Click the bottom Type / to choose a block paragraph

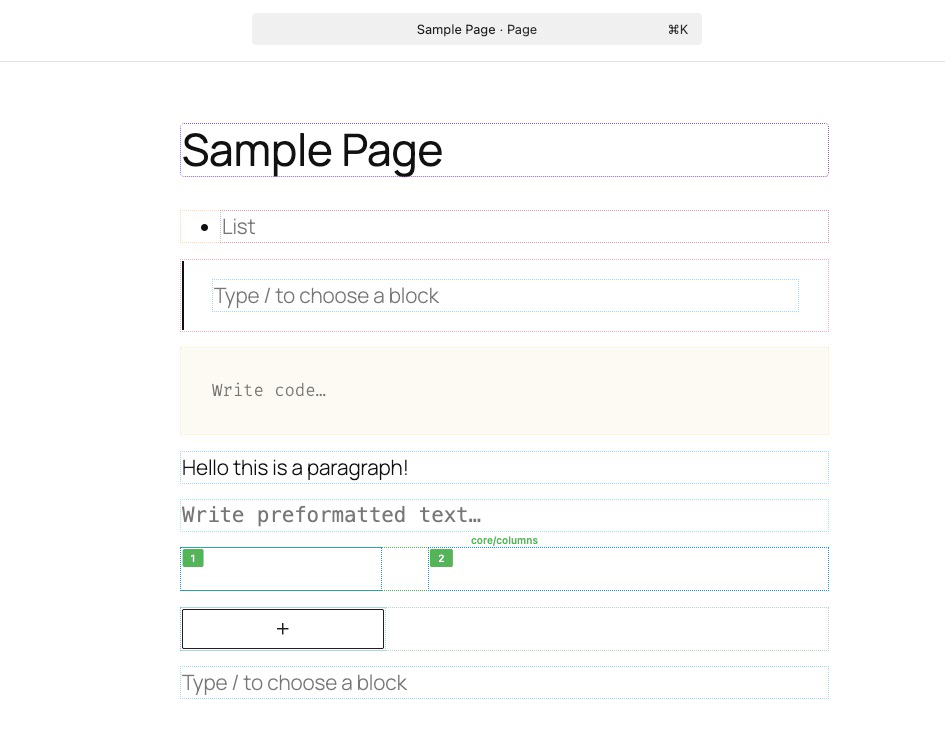coord(293,682)
